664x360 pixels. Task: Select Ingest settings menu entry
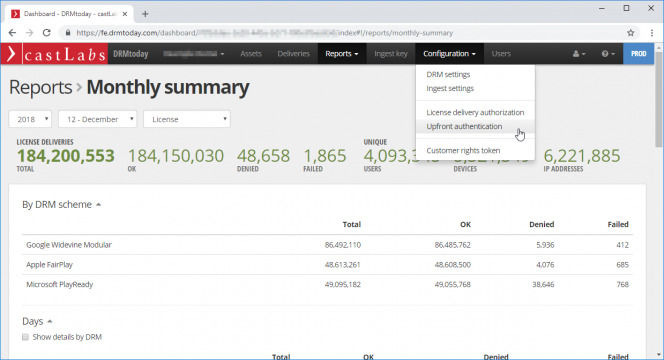click(450, 89)
